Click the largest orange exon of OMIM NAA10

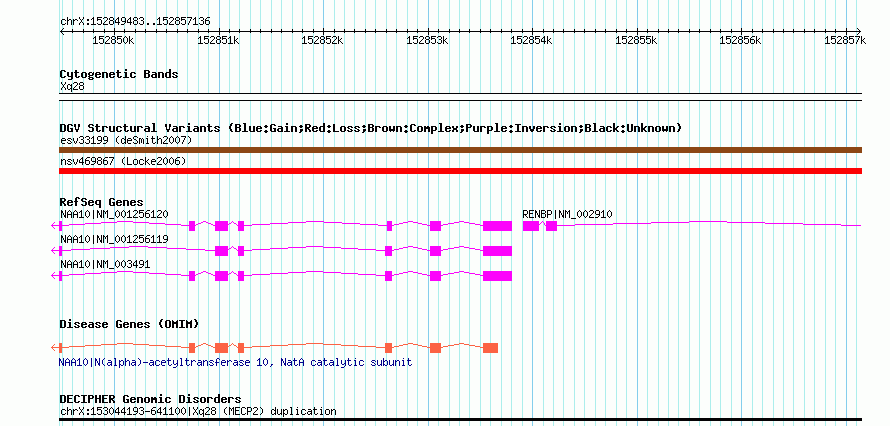pyautogui.click(x=490, y=348)
